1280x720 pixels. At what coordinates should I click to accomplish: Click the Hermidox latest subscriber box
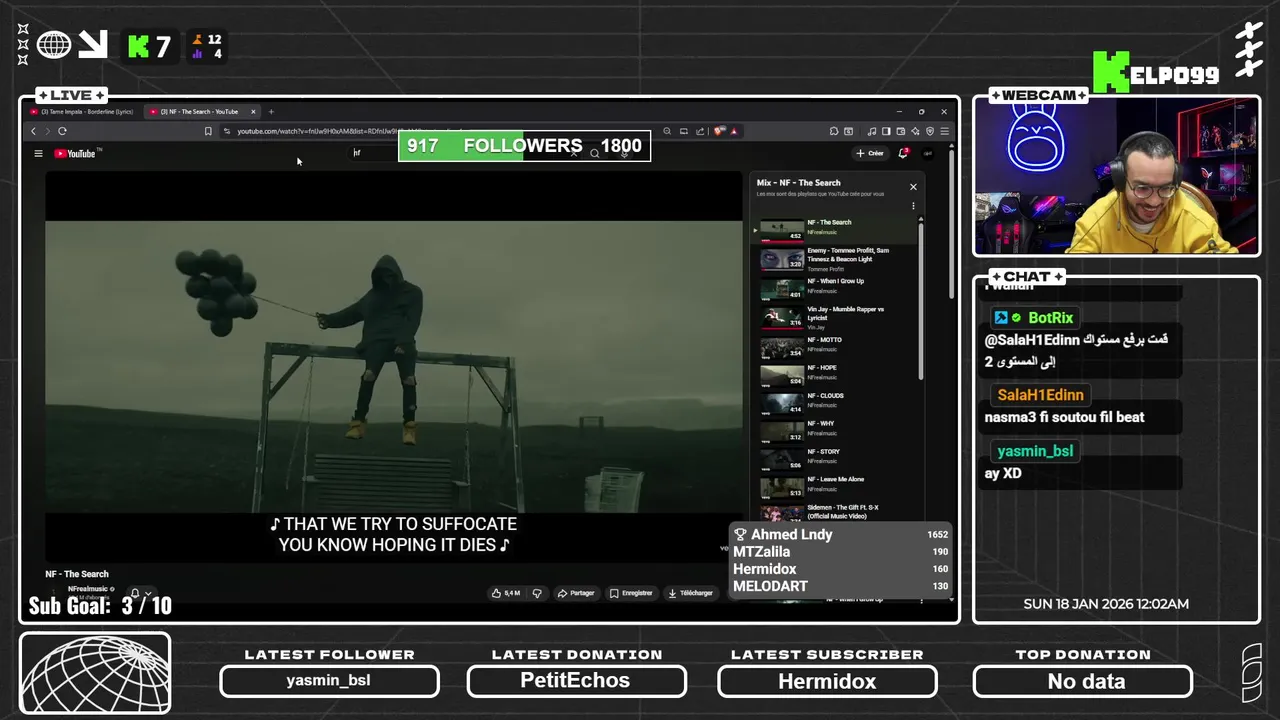(x=827, y=681)
